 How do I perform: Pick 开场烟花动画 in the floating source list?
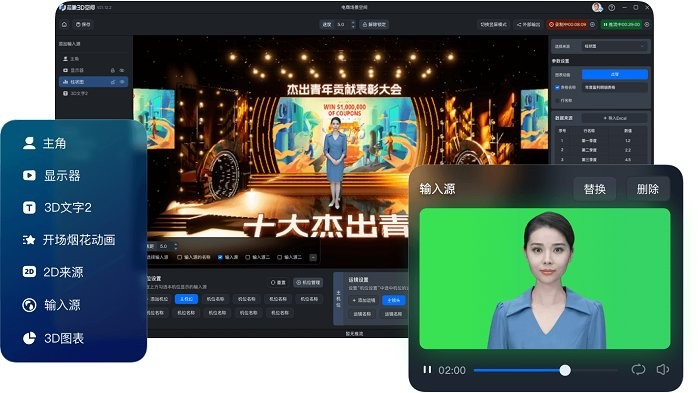pos(69,240)
